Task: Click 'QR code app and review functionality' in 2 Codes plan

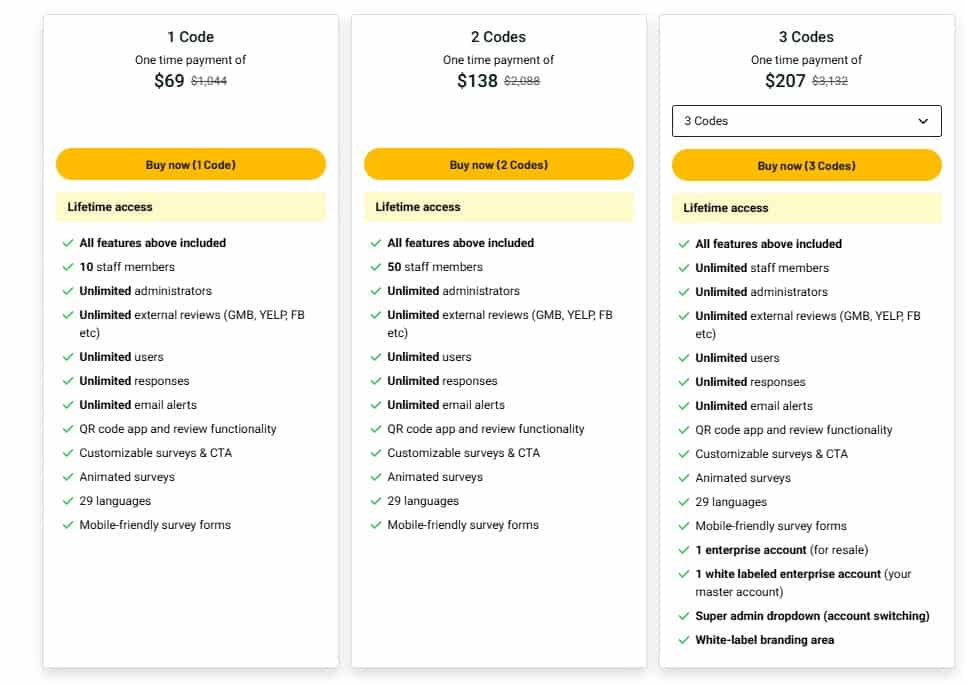Action: [x=485, y=429]
